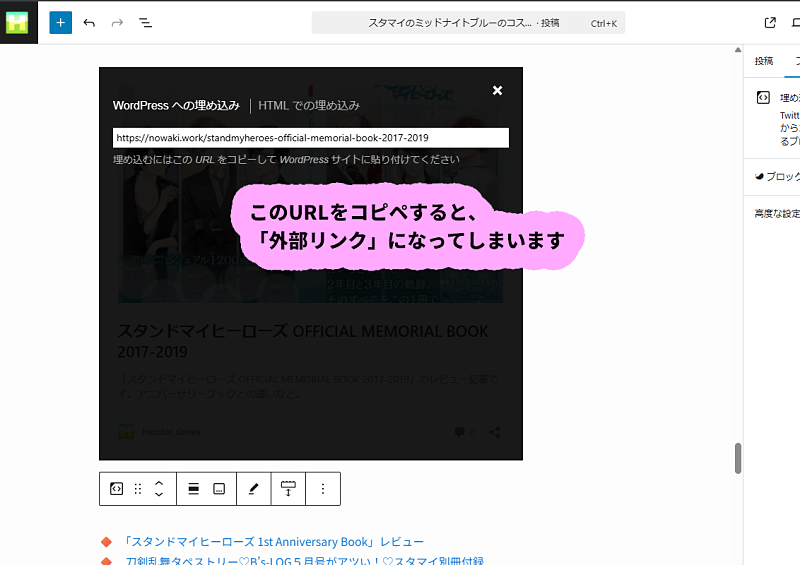This screenshot has width=800, height=565.
Task: Click the embed block icon in sidebar
Action: [763, 97]
